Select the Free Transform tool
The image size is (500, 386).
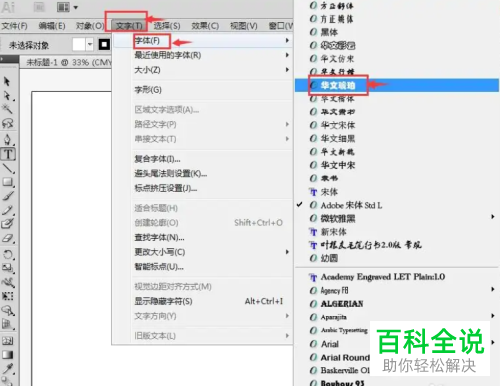pyautogui.click(x=8, y=296)
